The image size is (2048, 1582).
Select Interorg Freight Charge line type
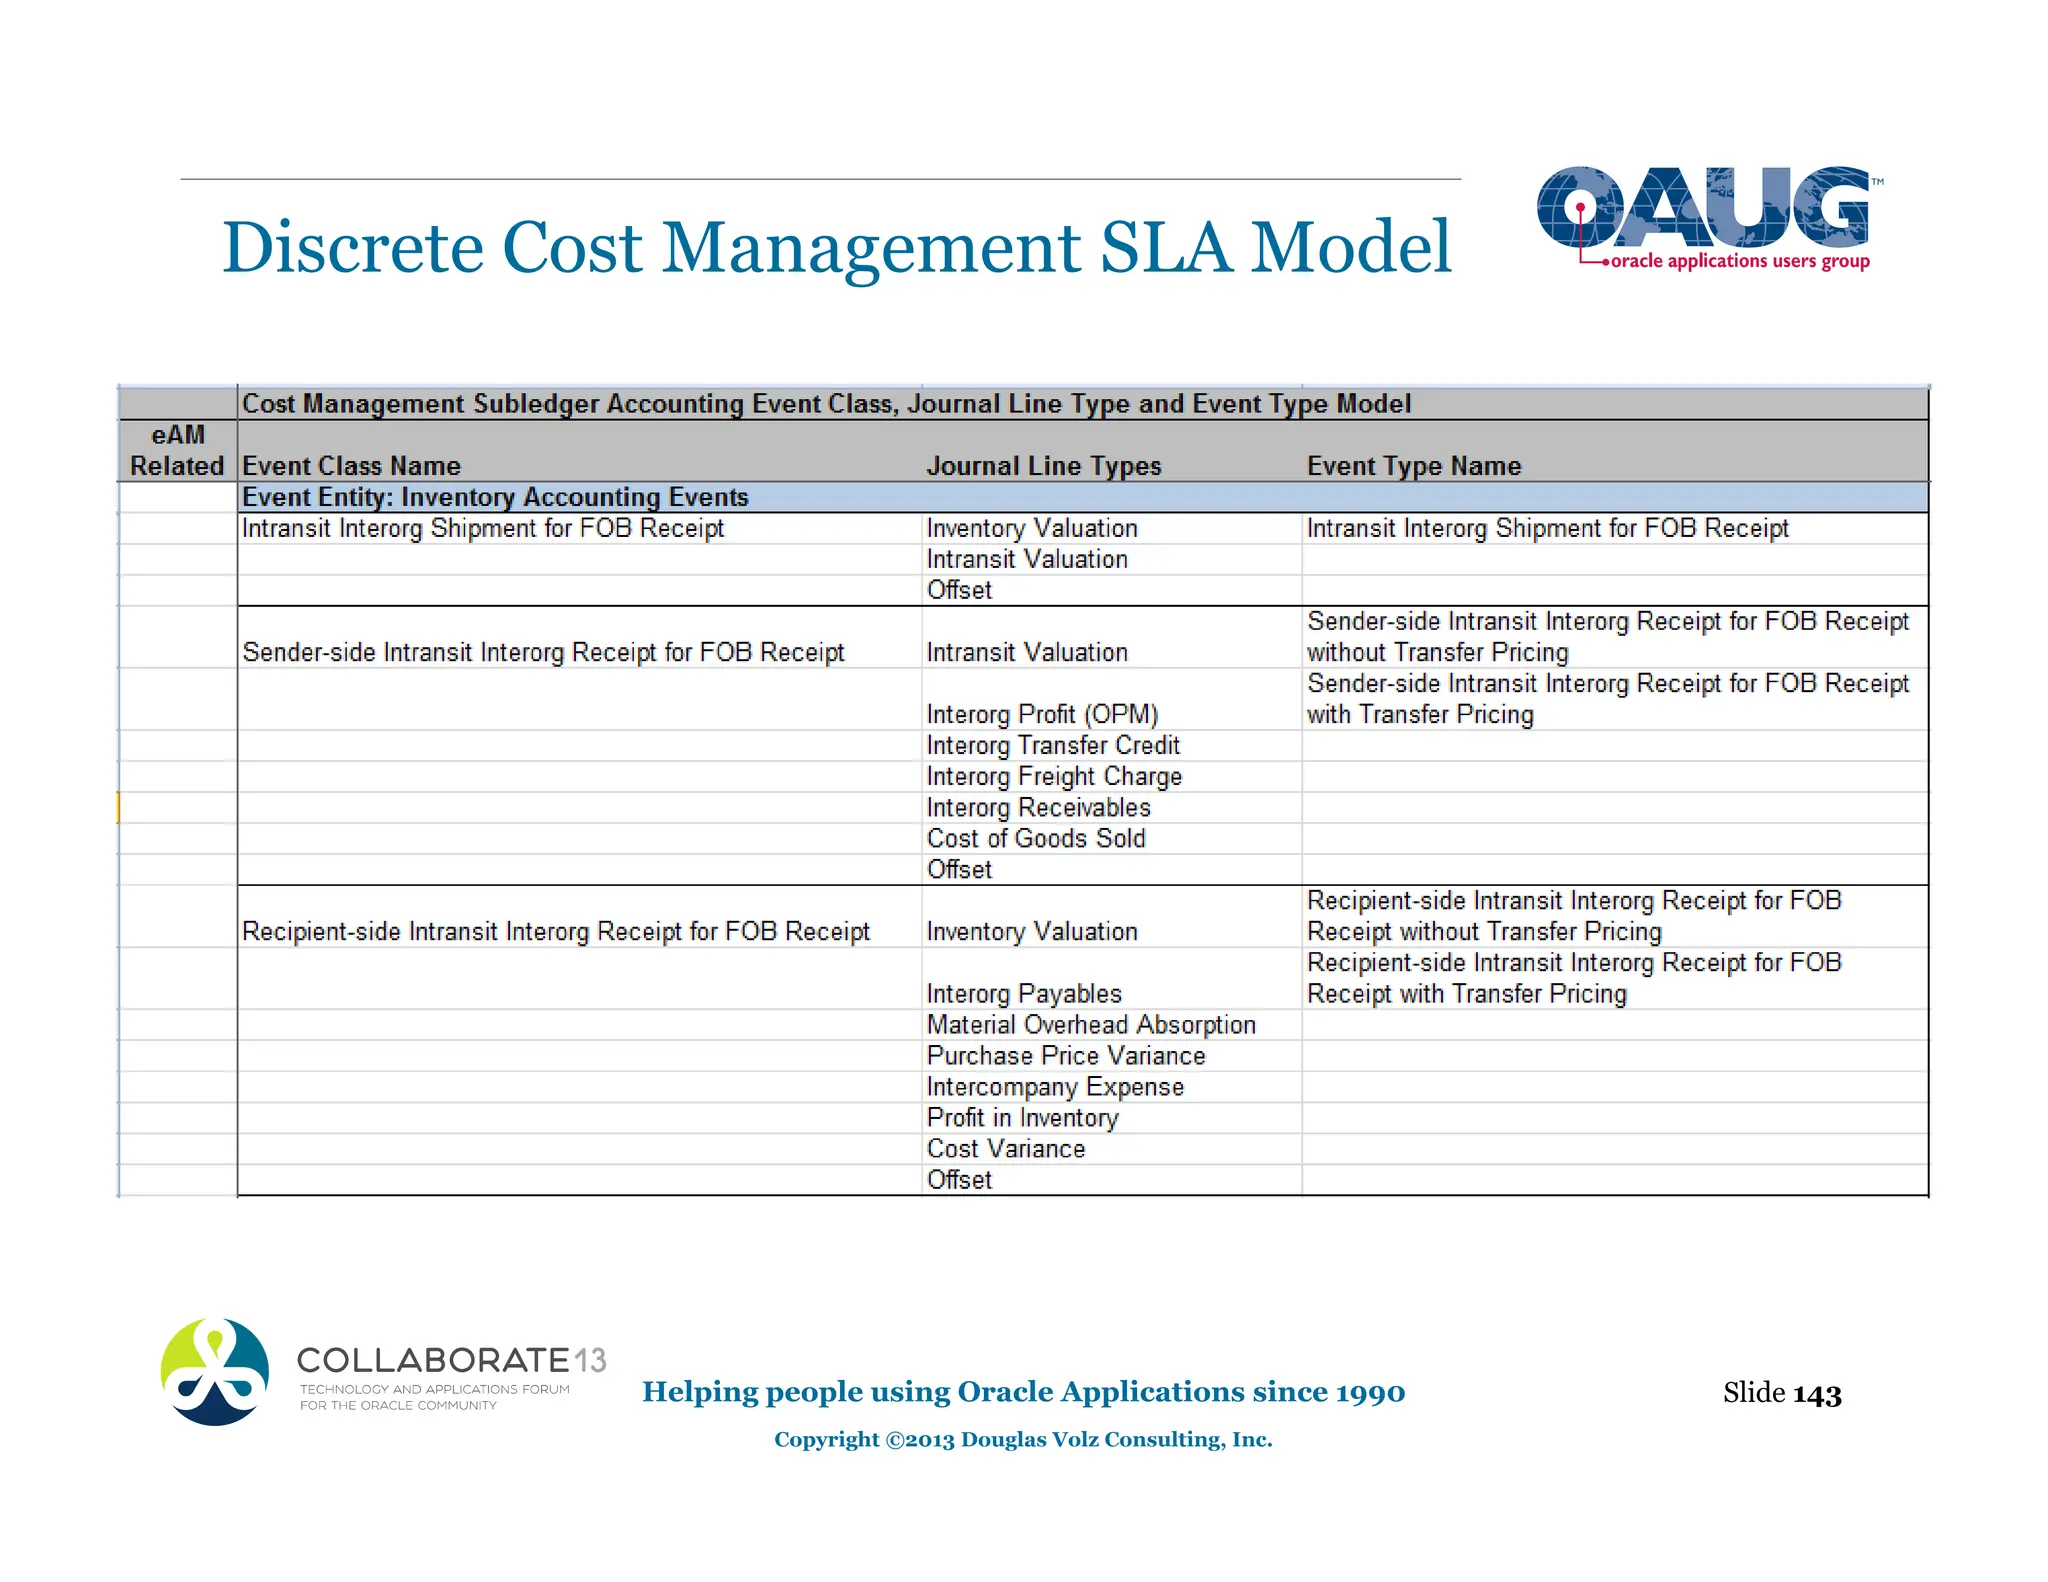point(1054,776)
